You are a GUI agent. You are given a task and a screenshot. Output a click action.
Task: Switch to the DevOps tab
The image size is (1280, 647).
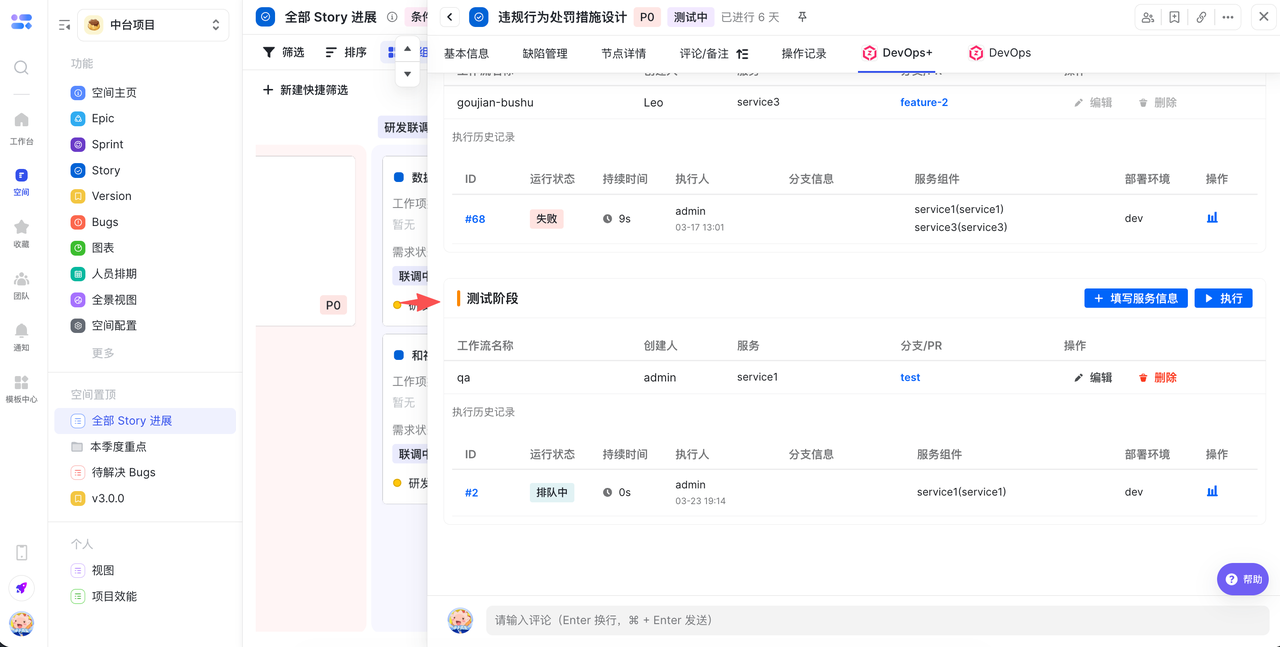coord(999,53)
